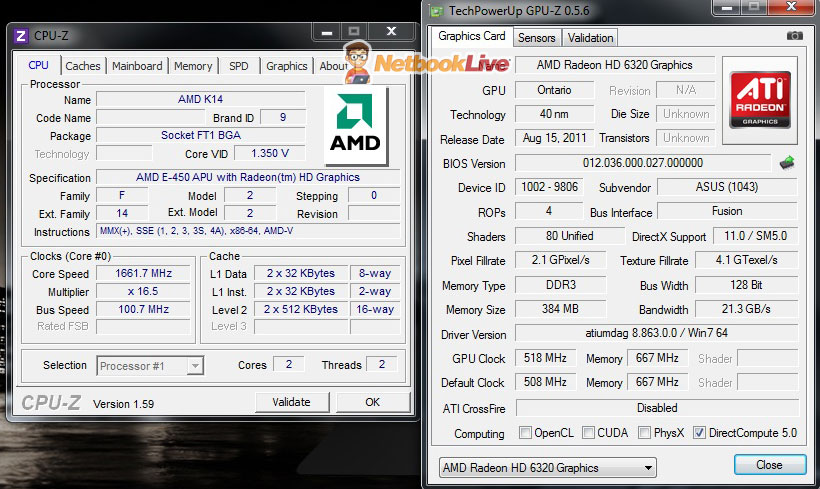This screenshot has height=489, width=820.
Task: Click the Bandwidth 21.3 GB/s value
Action: point(747,309)
